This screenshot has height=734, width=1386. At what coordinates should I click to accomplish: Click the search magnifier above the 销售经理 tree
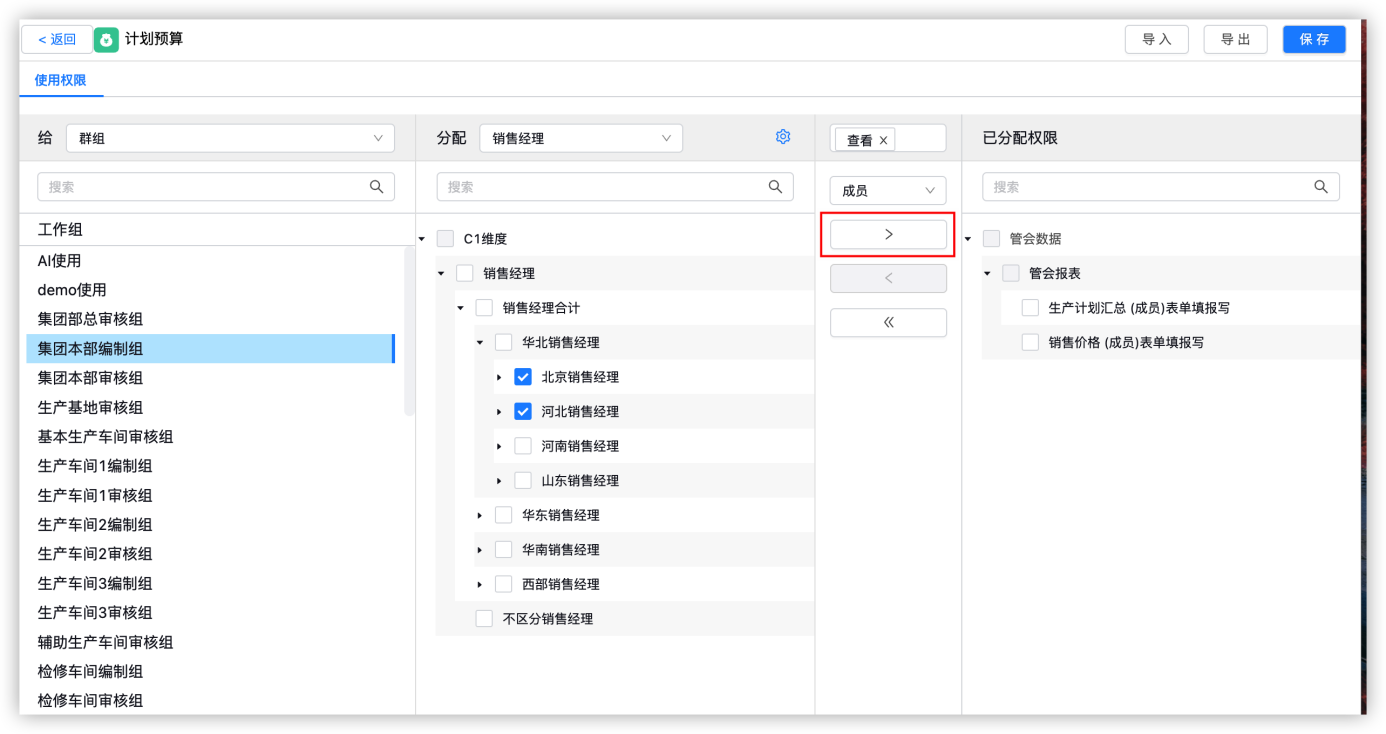[x=775, y=186]
